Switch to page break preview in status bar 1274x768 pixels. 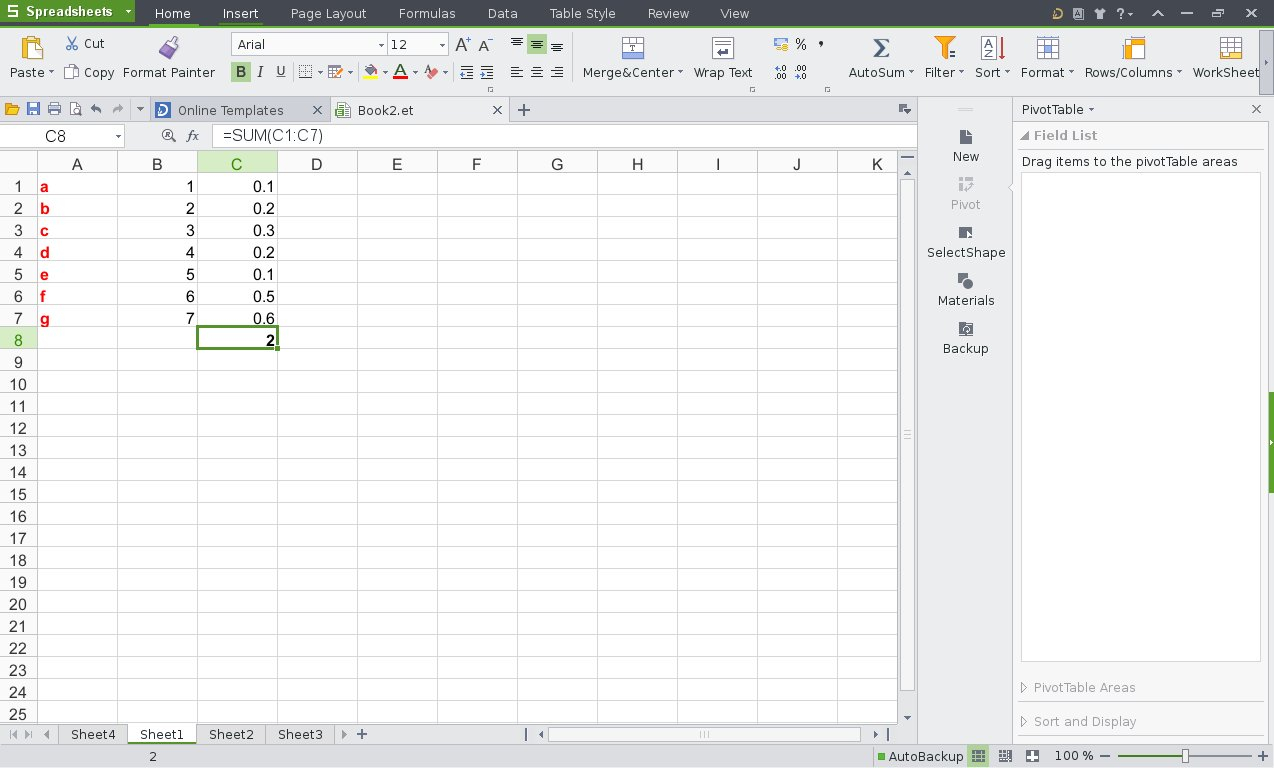[x=1006, y=756]
